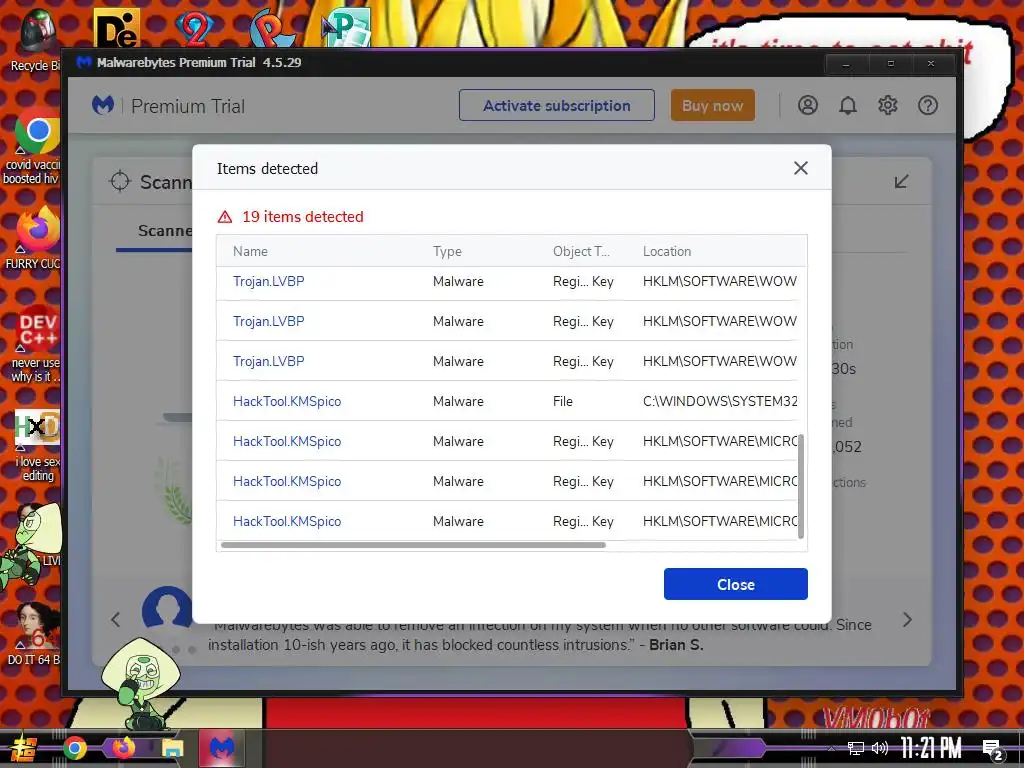1024x768 pixels.
Task: Open the network tray icon
Action: (856, 748)
